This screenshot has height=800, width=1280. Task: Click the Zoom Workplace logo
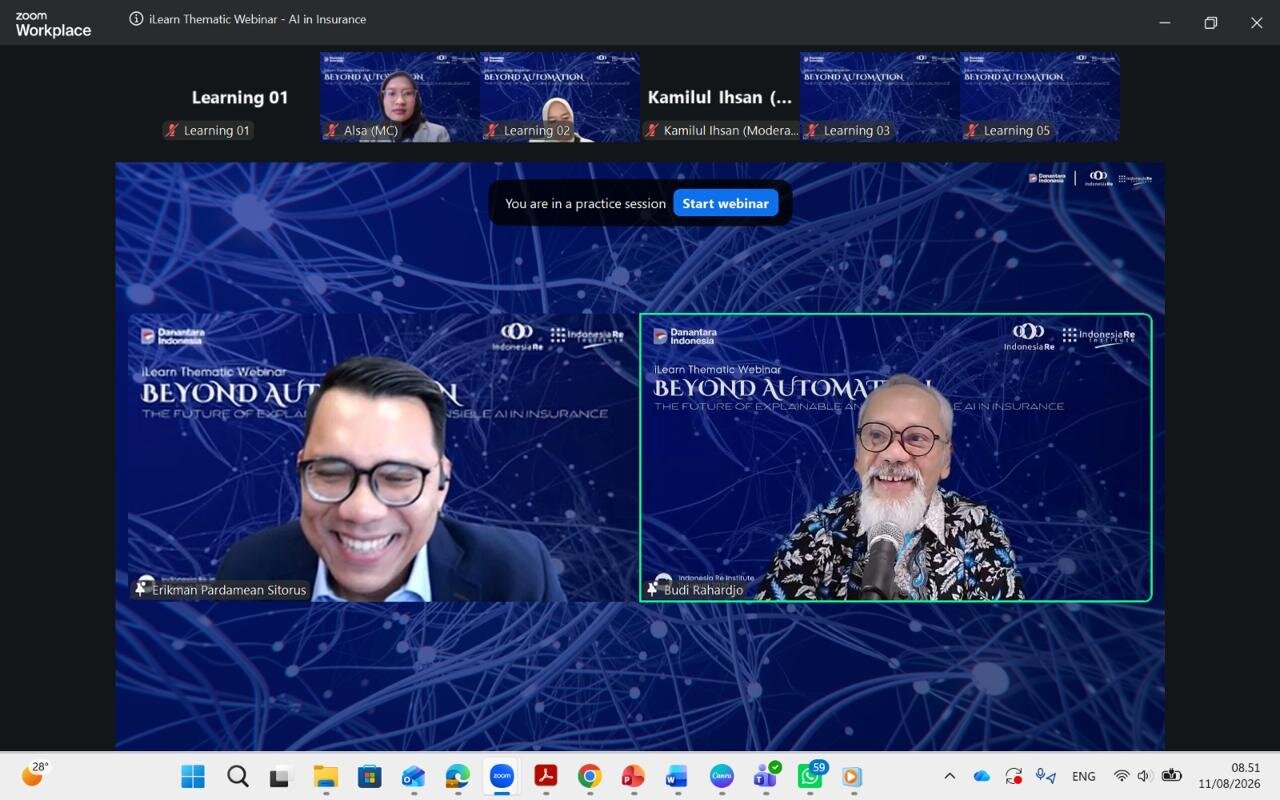(53, 25)
